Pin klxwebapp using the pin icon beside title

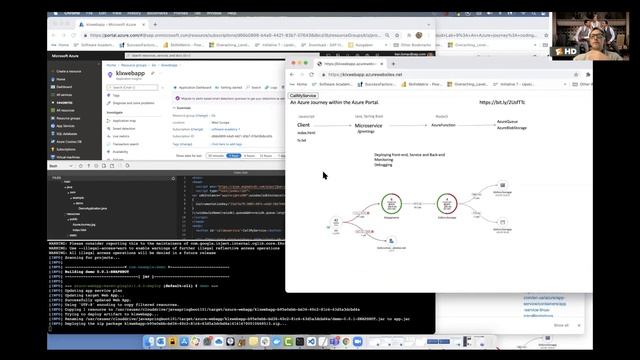[x=153, y=73]
